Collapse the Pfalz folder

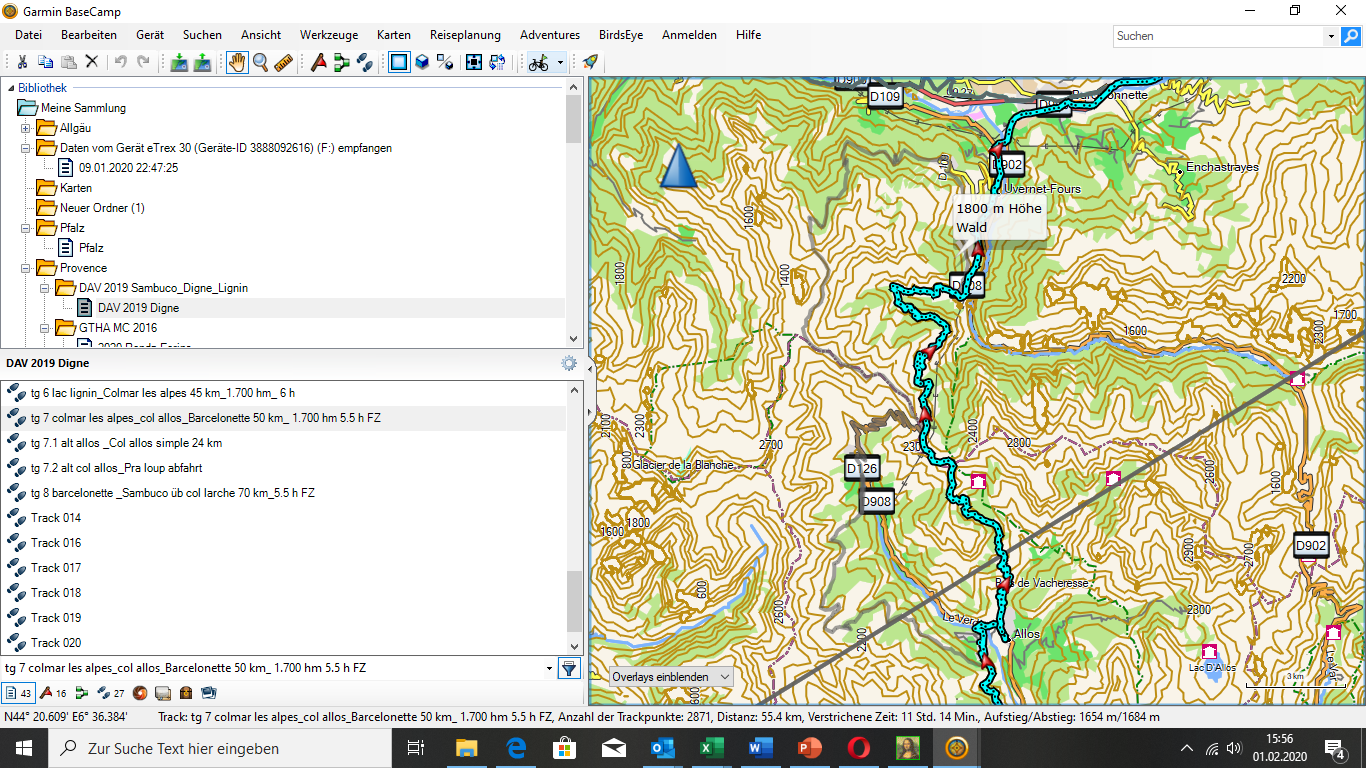26,228
